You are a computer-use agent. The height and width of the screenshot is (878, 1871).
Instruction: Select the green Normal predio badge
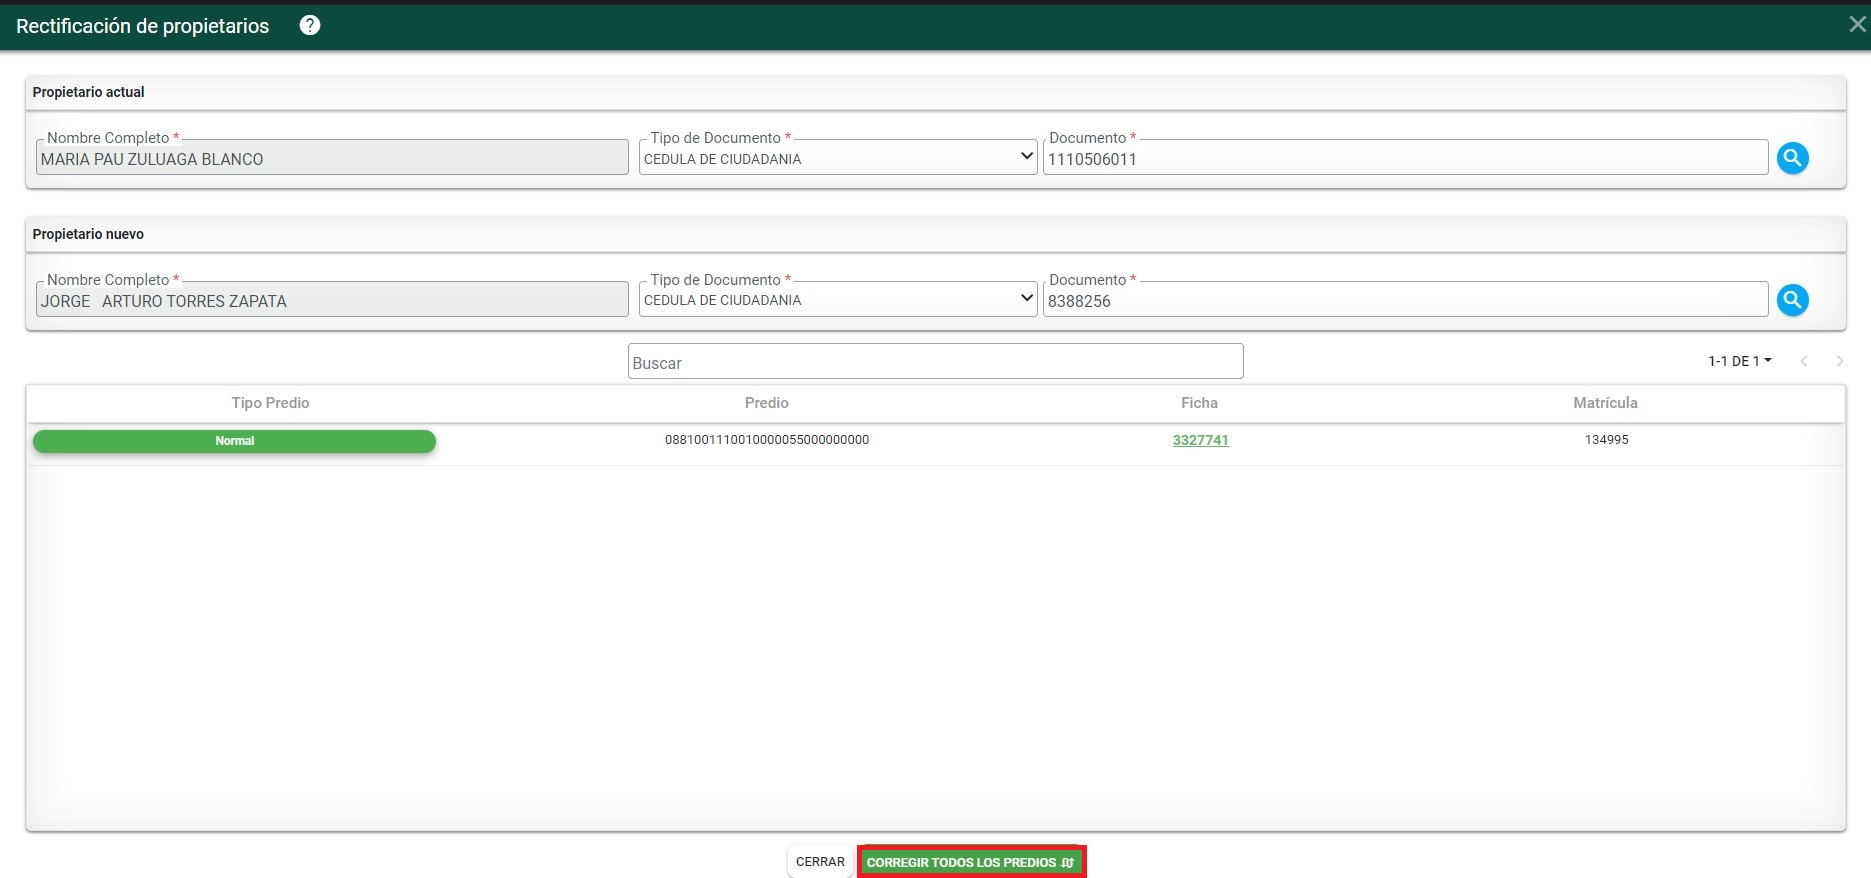[234, 441]
